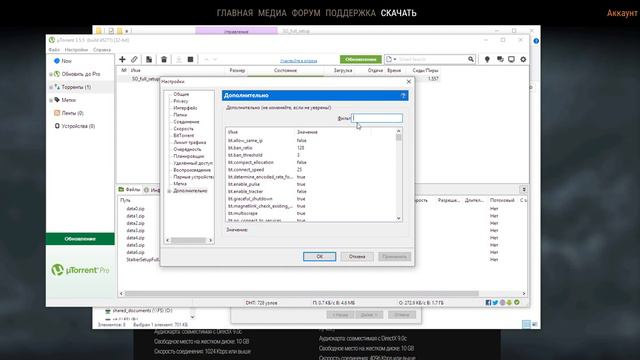640x360 pixels.
Task: Select Интерфейс in settings tree
Action: click(x=185, y=108)
